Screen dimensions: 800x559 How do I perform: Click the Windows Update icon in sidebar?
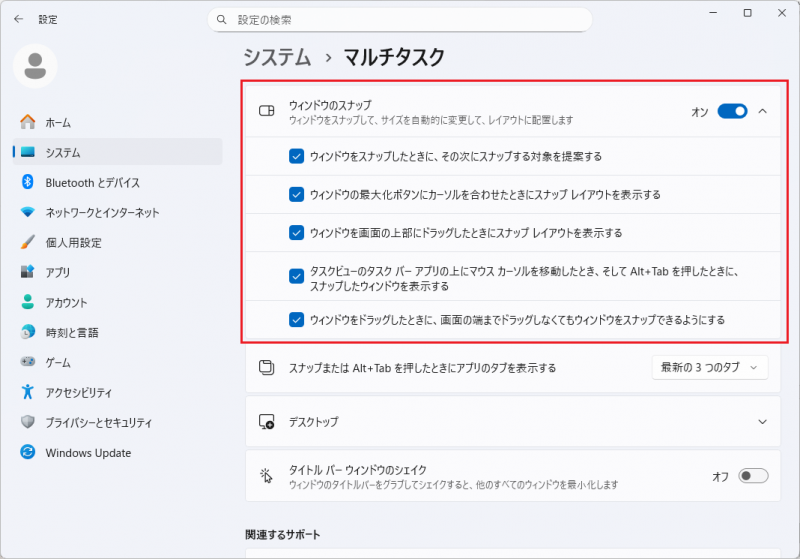click(x=28, y=452)
